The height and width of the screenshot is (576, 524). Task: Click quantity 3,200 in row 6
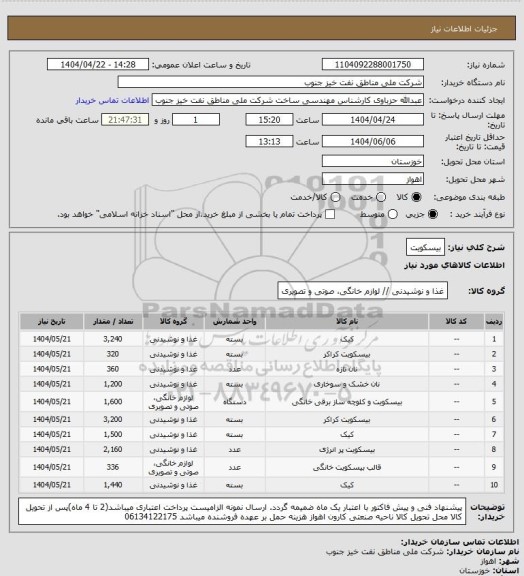[113, 419]
